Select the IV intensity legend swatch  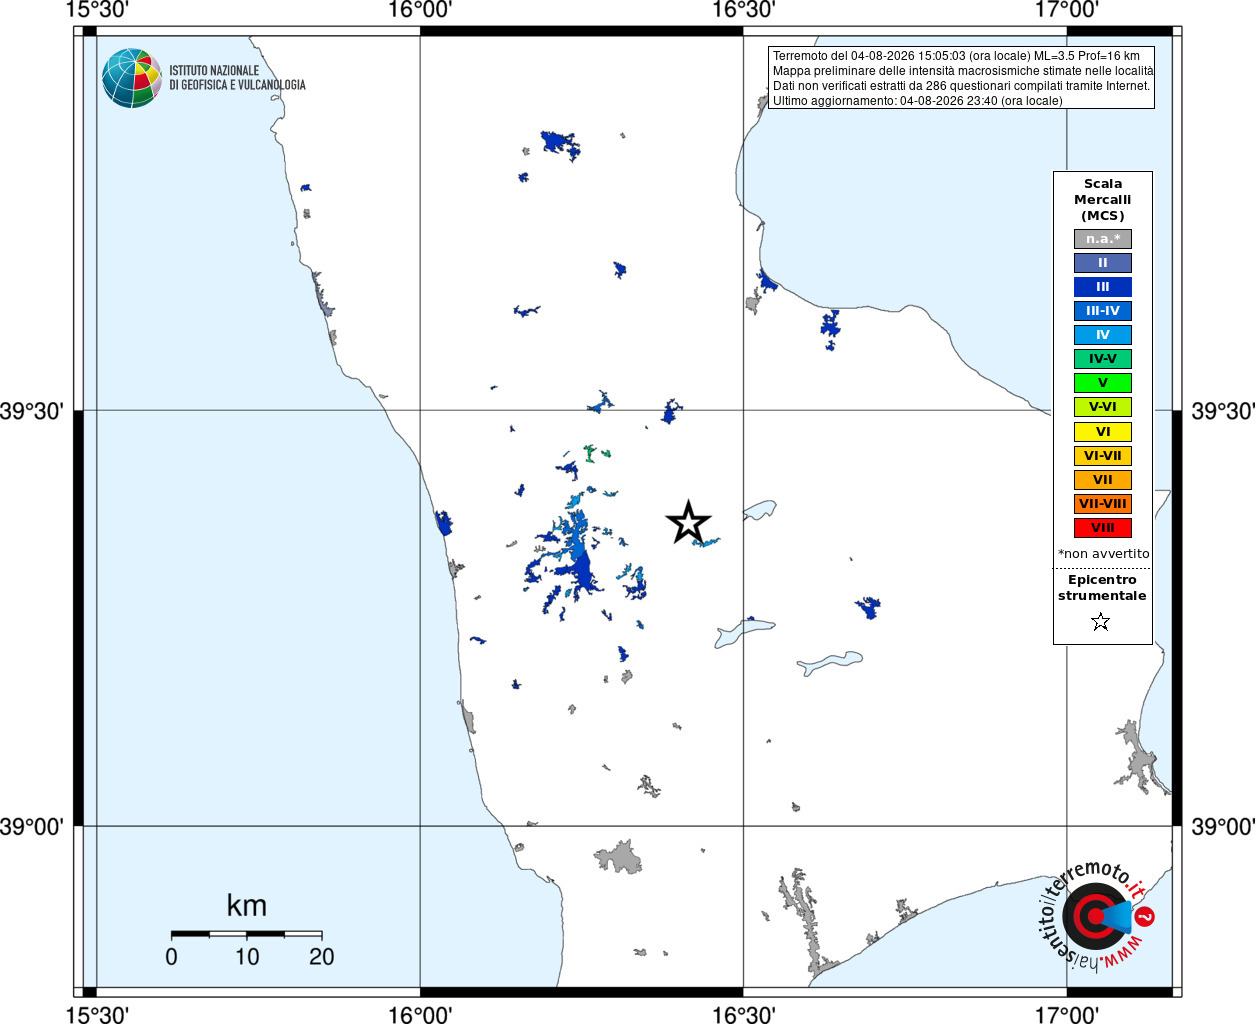tap(1103, 335)
